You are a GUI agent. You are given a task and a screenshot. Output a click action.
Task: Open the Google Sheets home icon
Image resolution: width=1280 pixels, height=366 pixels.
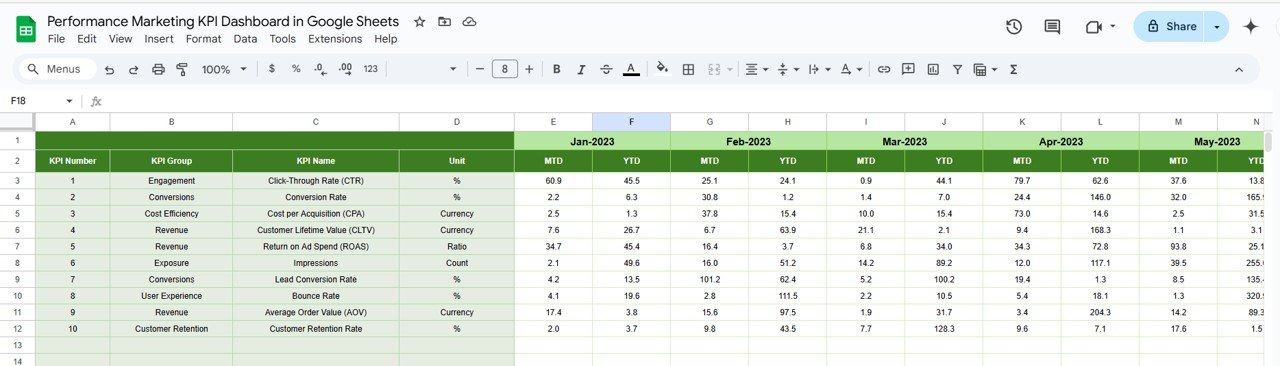pyautogui.click(x=26, y=29)
